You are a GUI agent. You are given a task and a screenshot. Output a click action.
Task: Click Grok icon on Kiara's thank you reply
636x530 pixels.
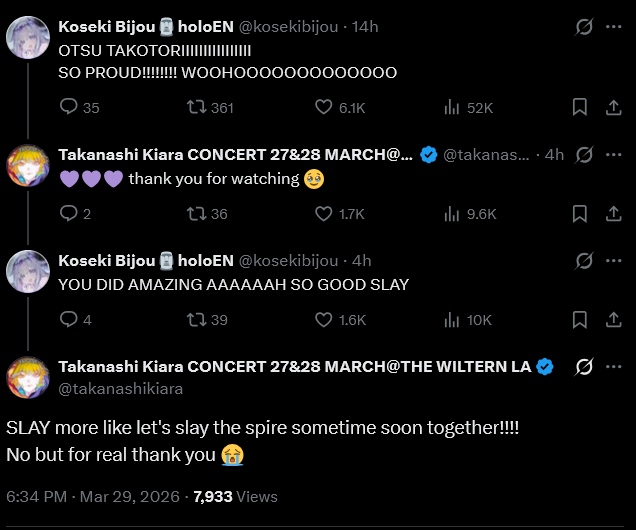pos(586,154)
